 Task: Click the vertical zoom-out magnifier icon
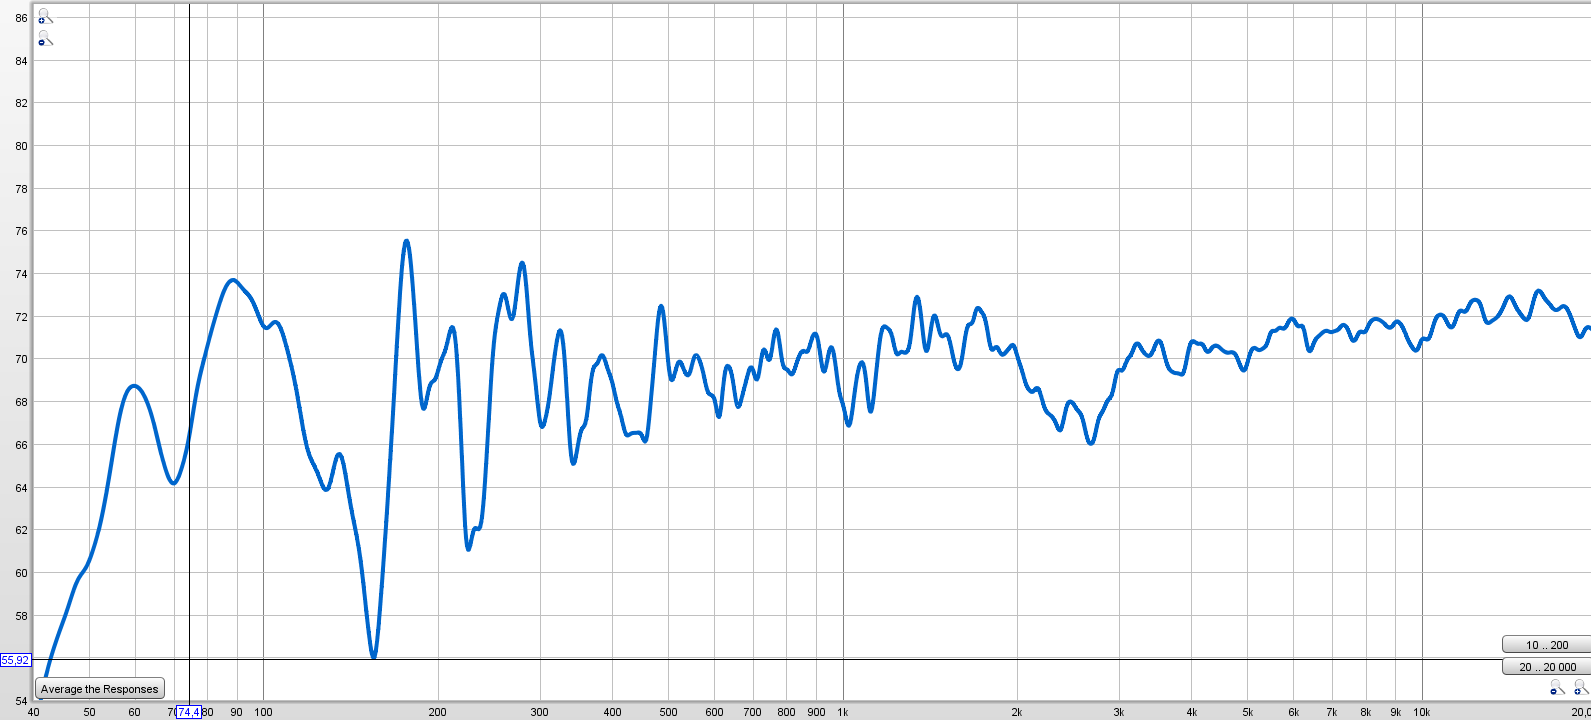point(44,38)
